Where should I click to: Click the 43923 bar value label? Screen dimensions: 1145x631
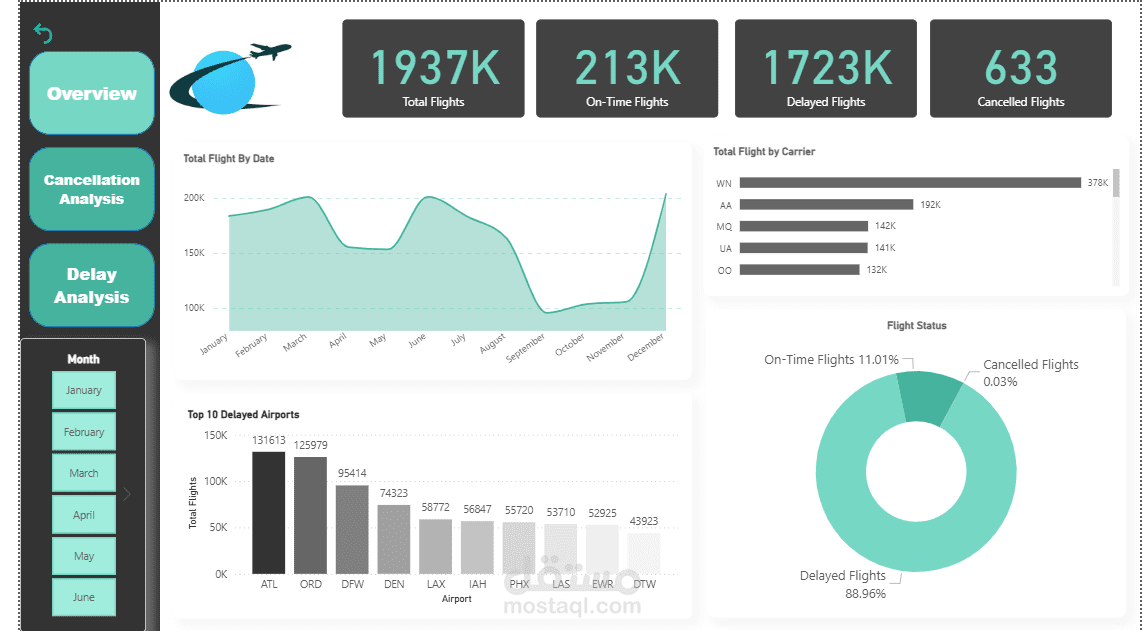click(x=643, y=521)
